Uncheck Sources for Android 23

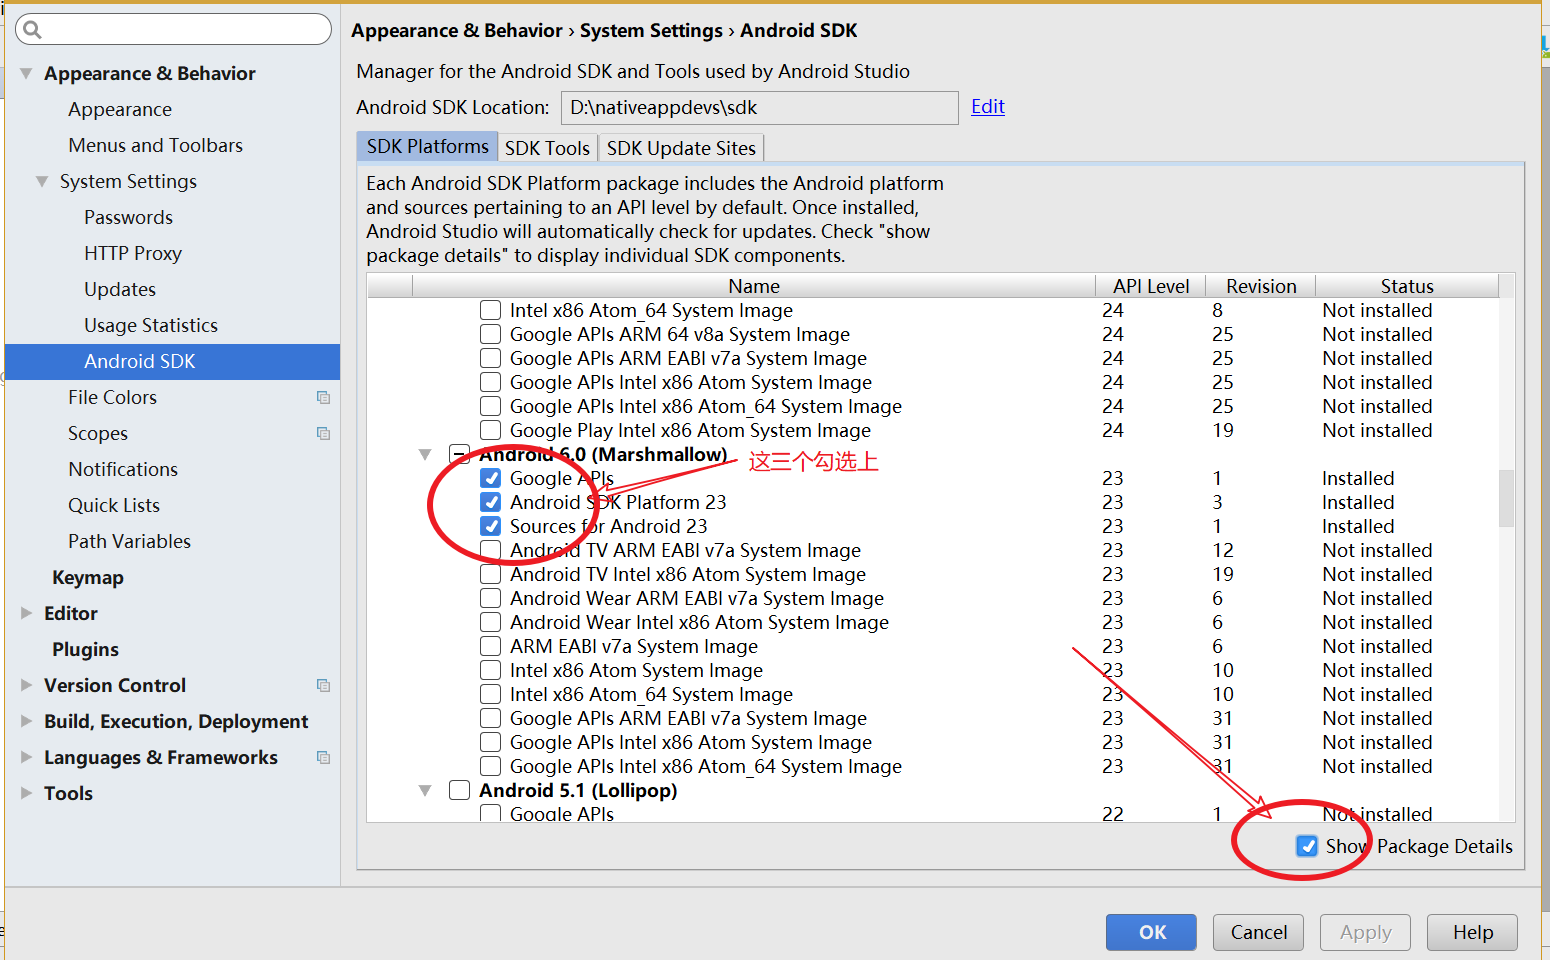(x=490, y=526)
